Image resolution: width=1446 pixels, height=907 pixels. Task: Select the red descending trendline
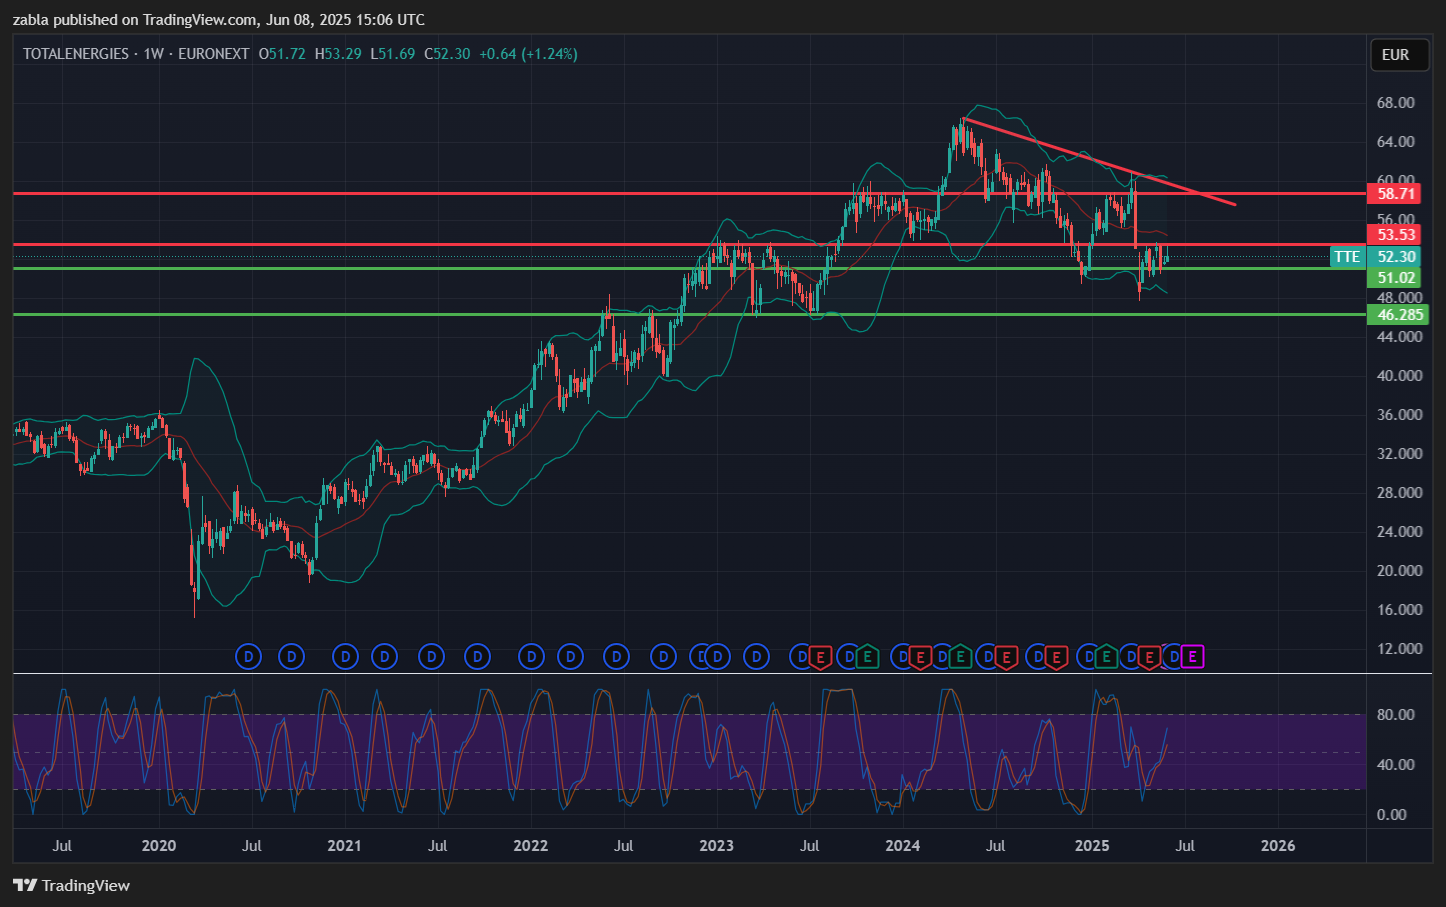pyautogui.click(x=1100, y=162)
